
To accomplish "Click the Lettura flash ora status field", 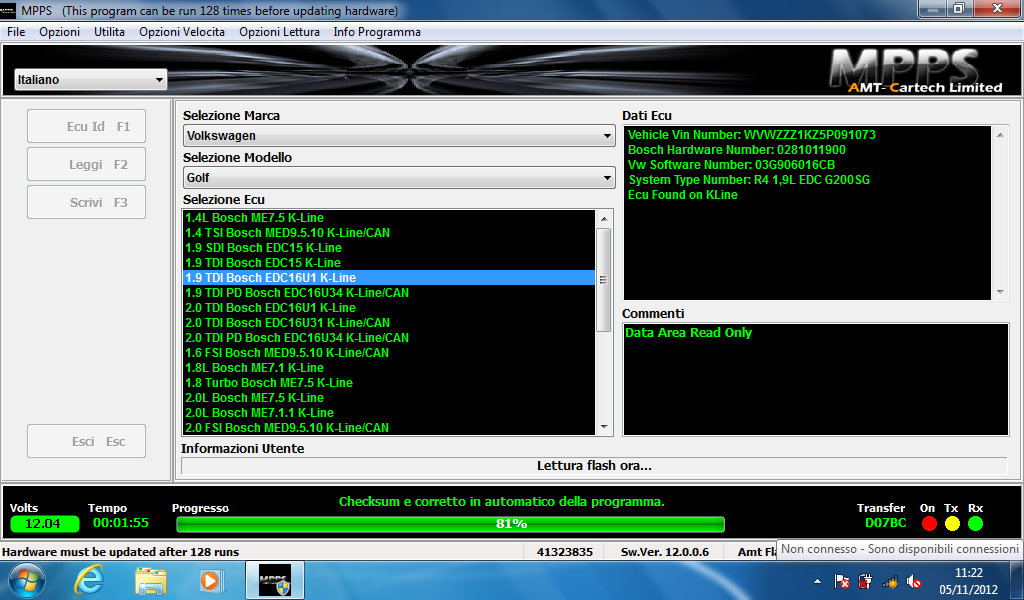I will [x=594, y=466].
